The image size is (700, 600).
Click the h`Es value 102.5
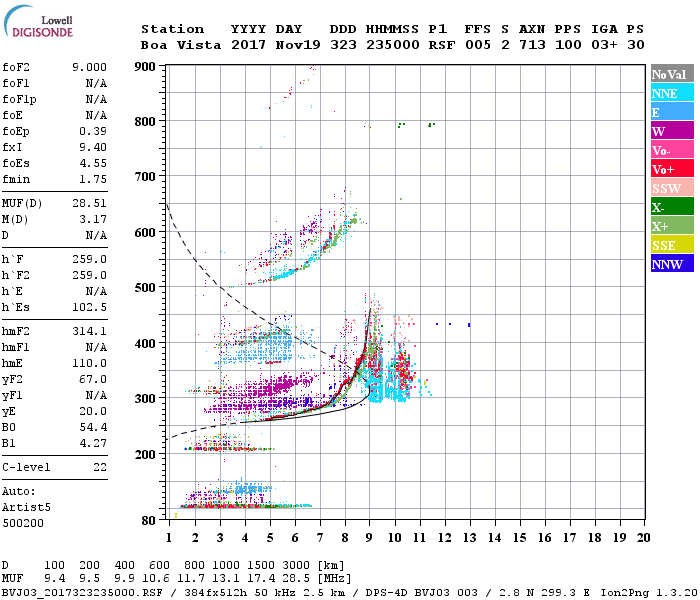pos(89,307)
